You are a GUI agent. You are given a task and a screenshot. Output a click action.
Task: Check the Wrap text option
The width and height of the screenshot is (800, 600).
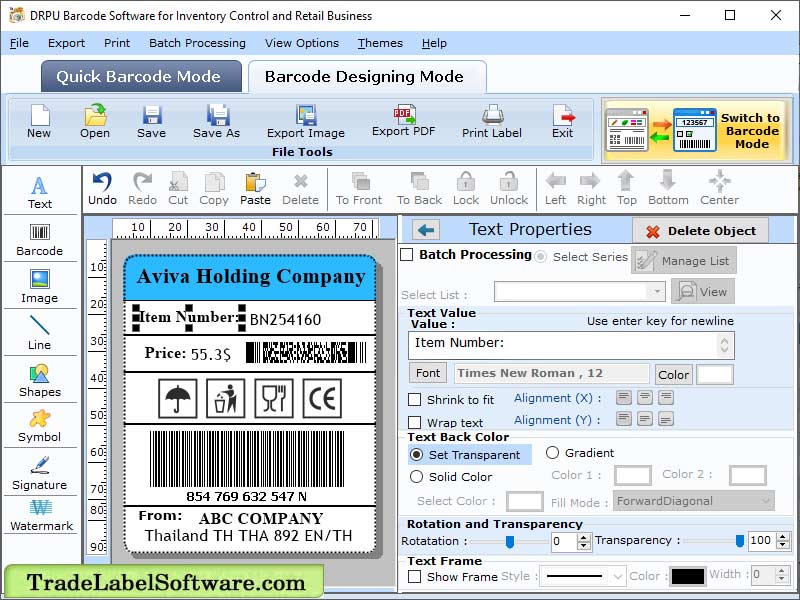pos(416,421)
